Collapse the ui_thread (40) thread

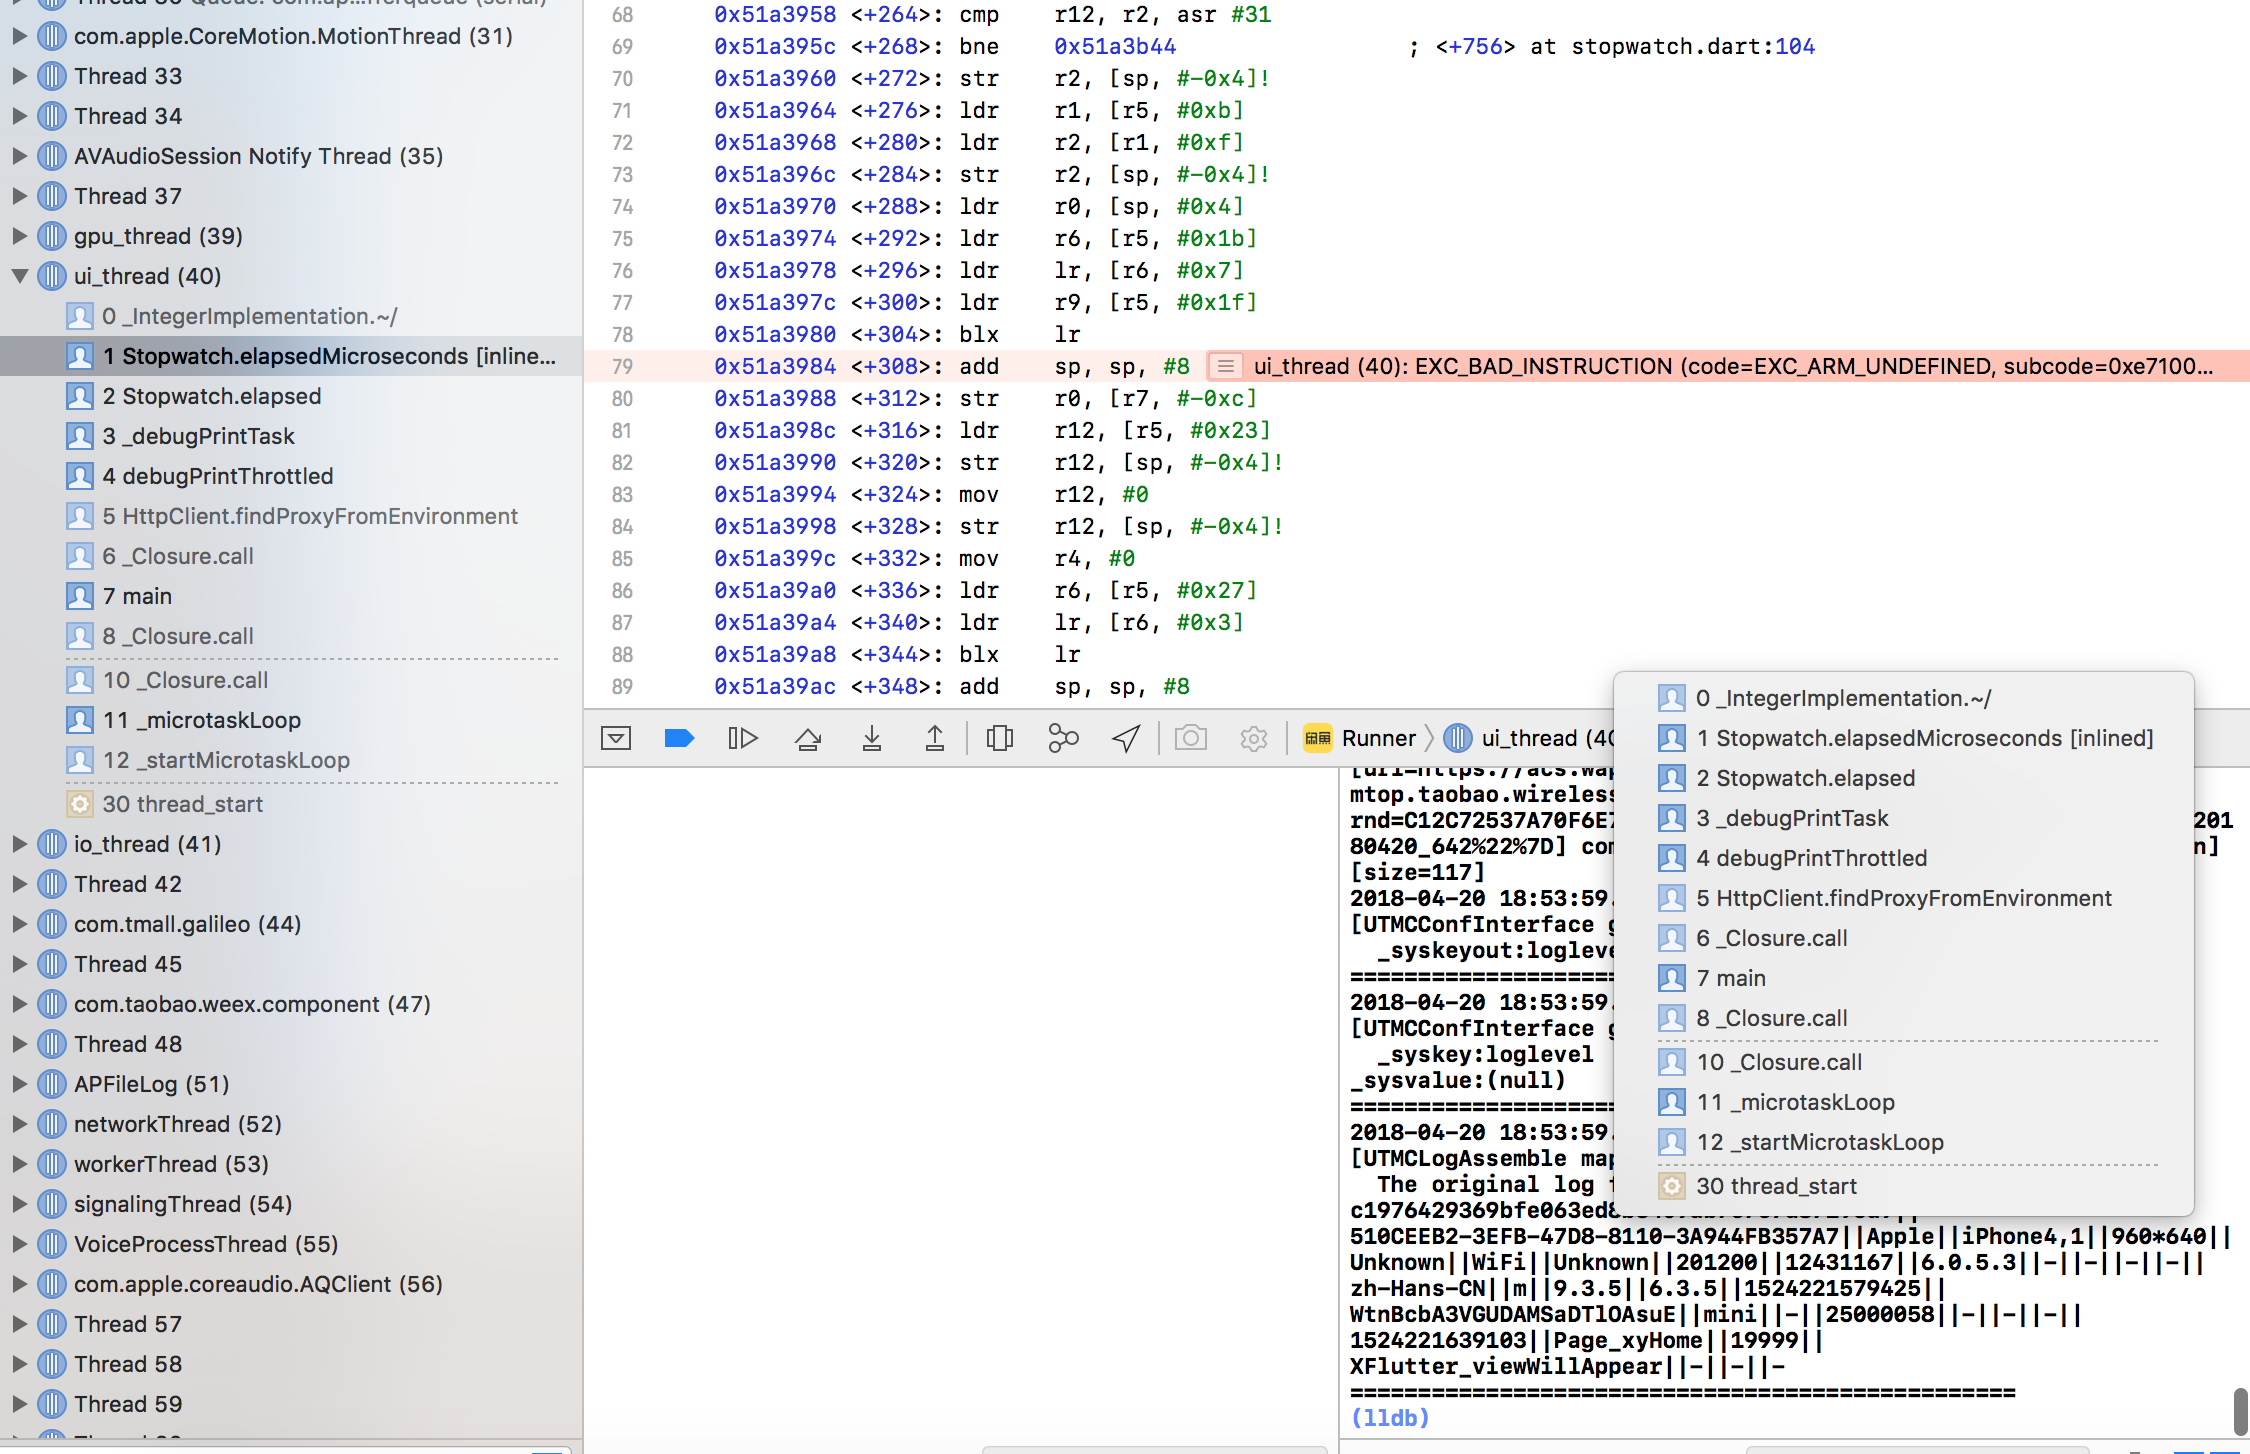(20, 276)
